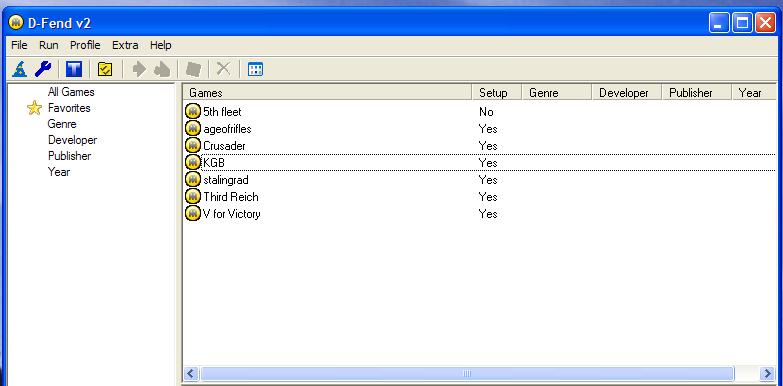Select the V for Victory game name
This screenshot has height=386, width=783.
(x=232, y=214)
